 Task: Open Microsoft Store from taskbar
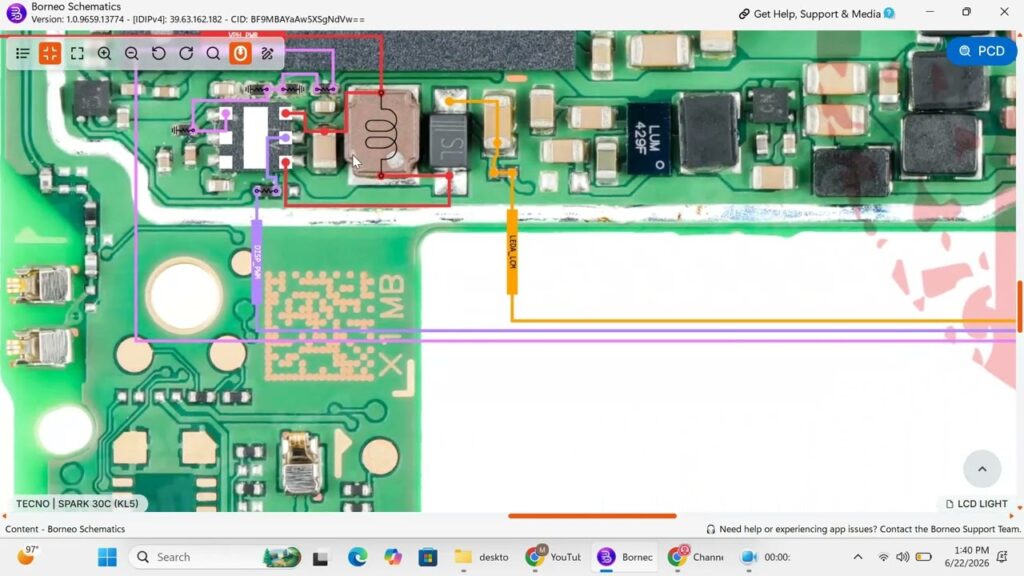tap(428, 557)
